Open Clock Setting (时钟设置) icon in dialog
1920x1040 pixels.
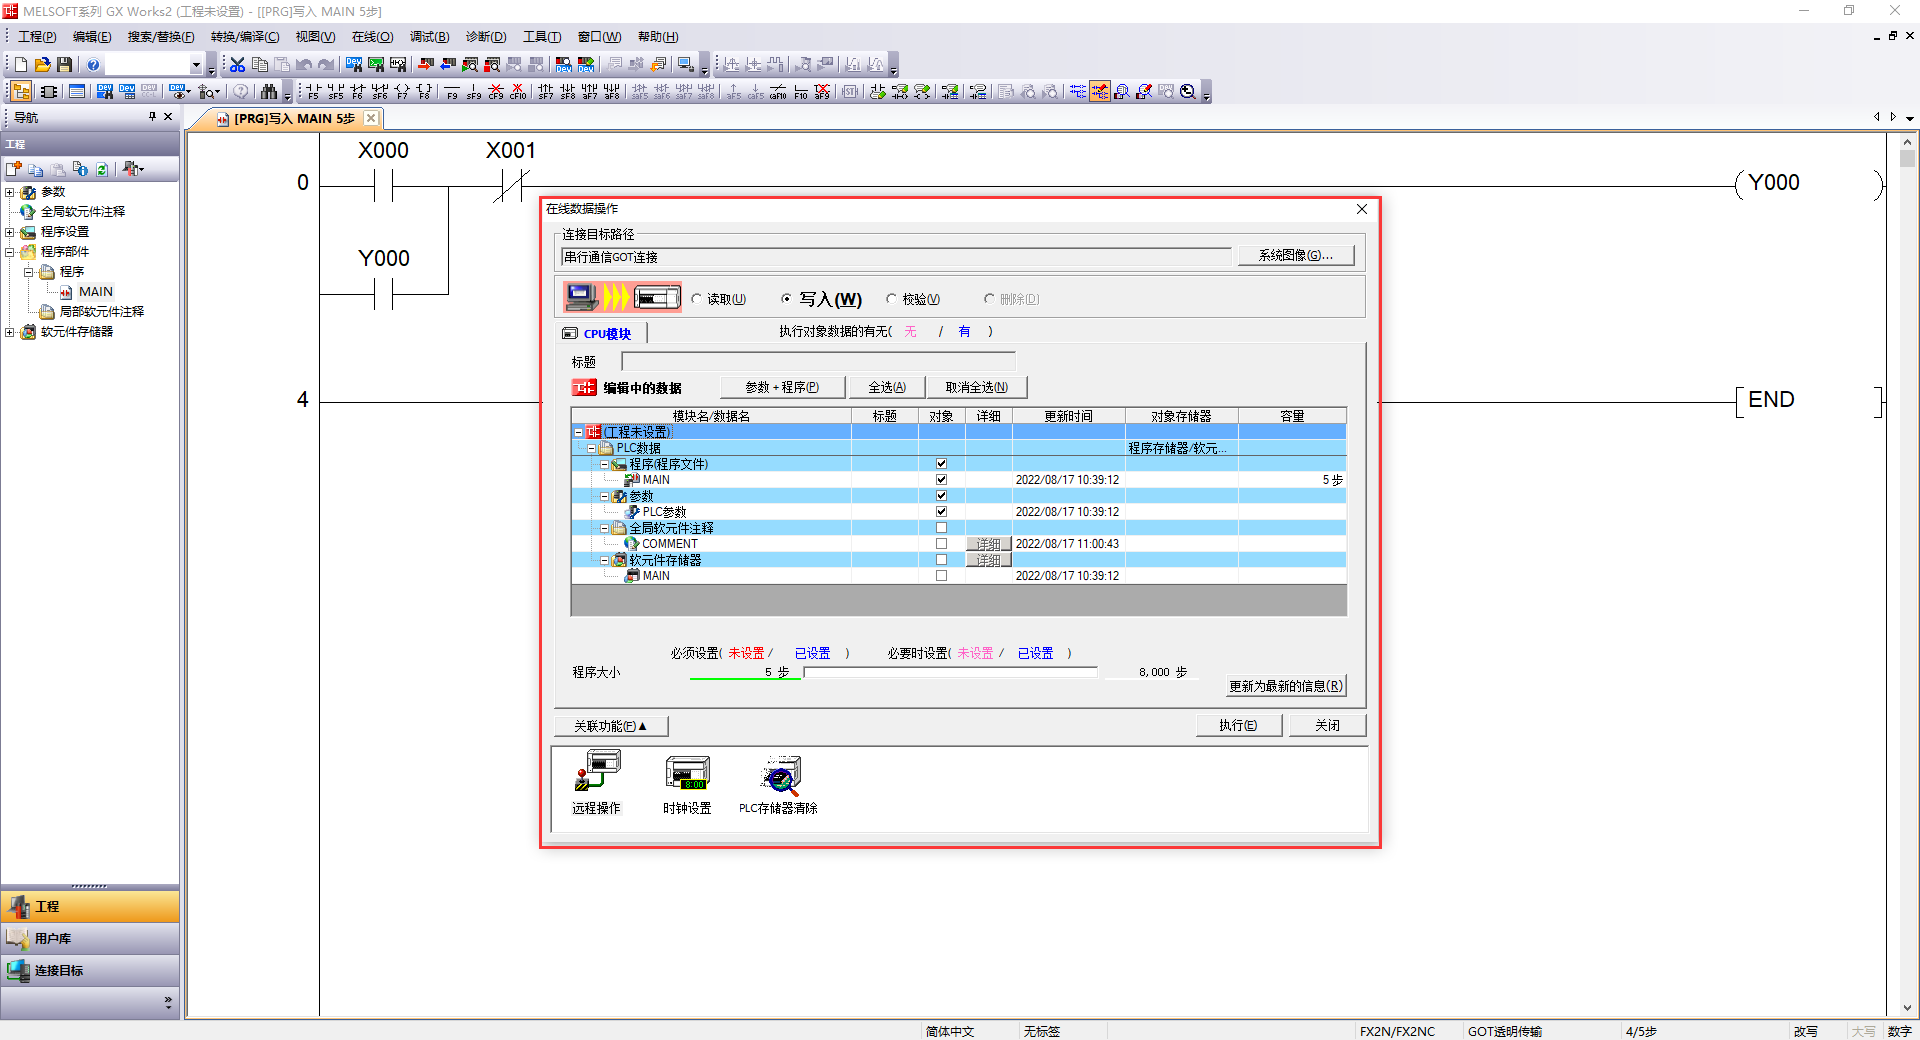coord(687,783)
